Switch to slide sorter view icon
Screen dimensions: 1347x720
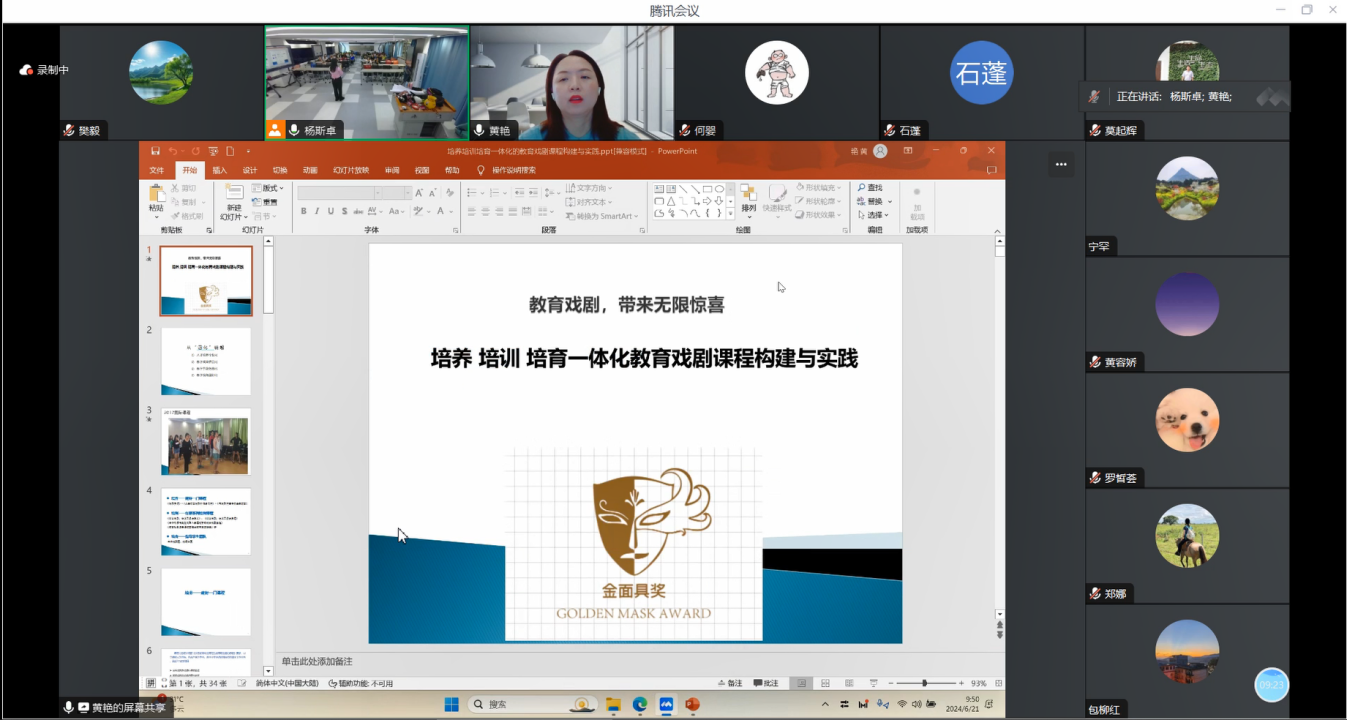825,683
